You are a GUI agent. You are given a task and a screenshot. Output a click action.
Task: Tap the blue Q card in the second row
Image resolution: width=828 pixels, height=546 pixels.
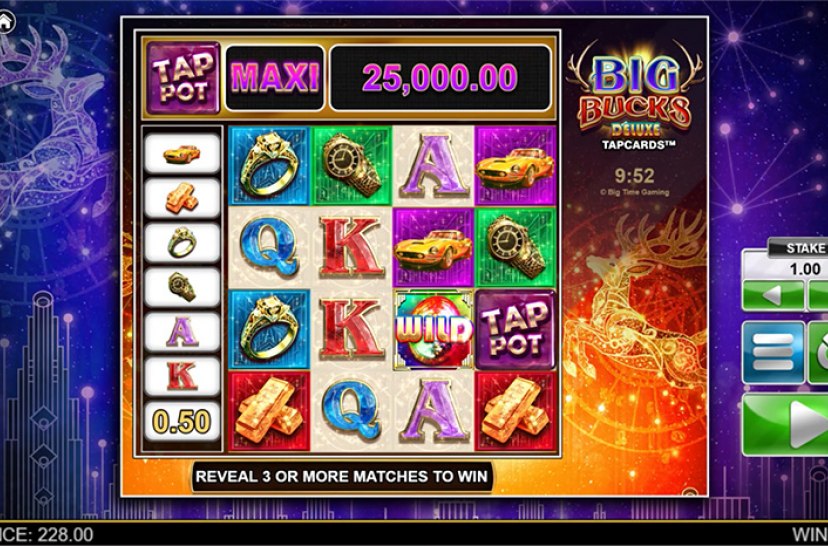269,248
